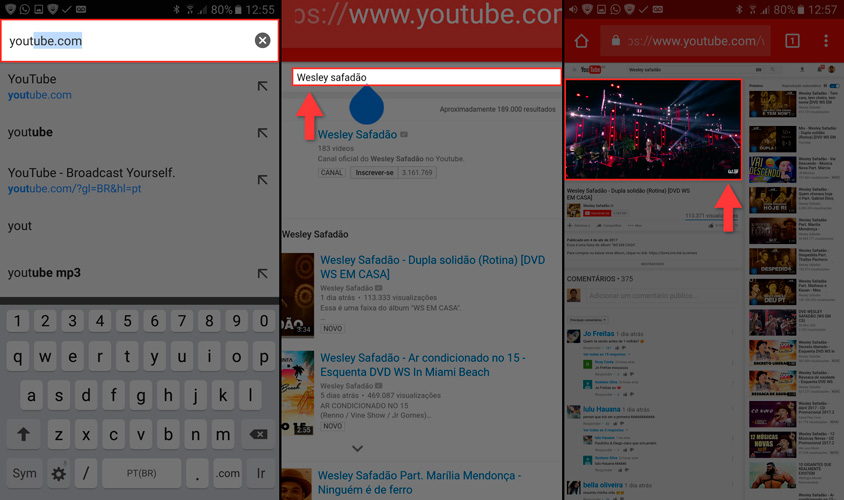Open the browser three-dot overflow menu
Viewport: 844px width, 500px height.
tap(826, 41)
